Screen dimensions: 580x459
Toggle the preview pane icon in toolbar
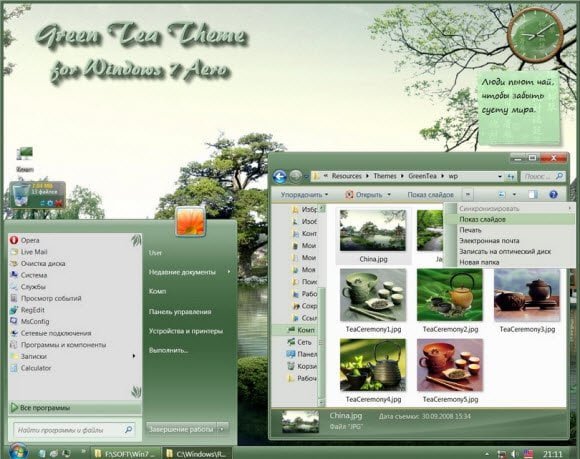pyautogui.click(x=533, y=195)
